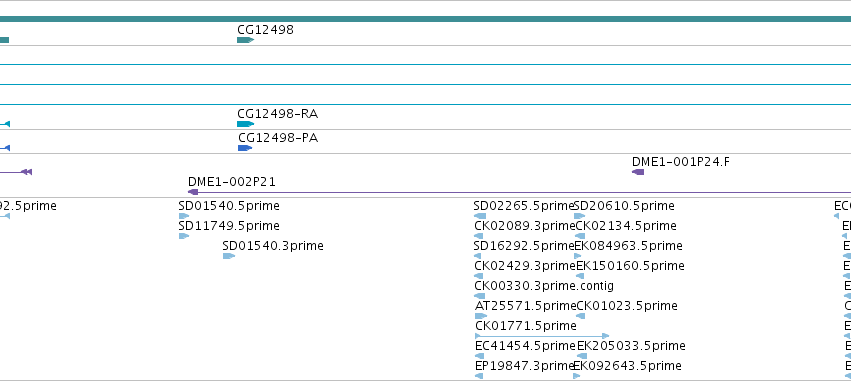The width and height of the screenshot is (851, 381).
Task: Click the CG12498 gene arrow glyph
Action: [x=245, y=40]
